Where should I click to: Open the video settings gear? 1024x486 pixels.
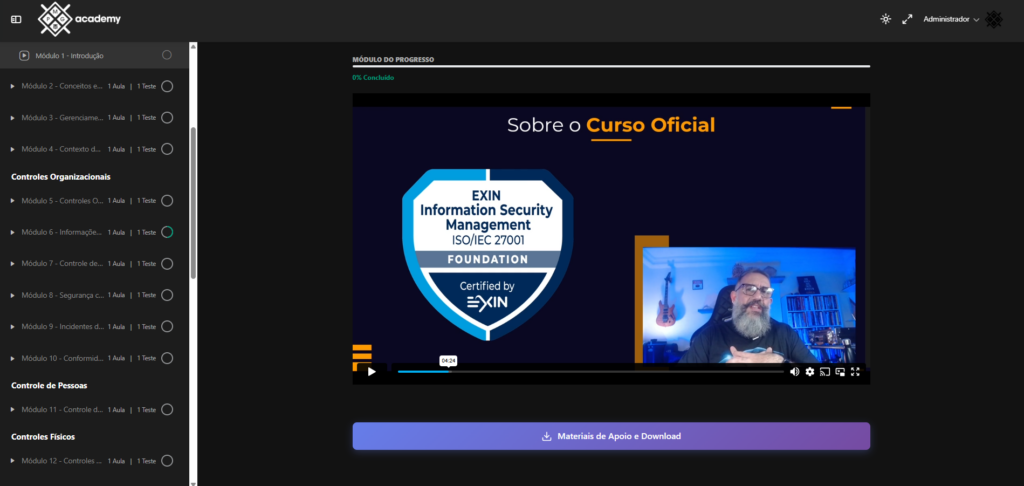click(810, 372)
